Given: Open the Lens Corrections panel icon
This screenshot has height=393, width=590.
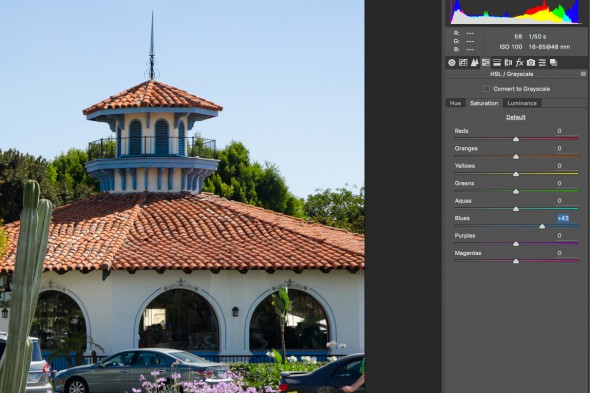Looking at the screenshot, I should point(508,62).
